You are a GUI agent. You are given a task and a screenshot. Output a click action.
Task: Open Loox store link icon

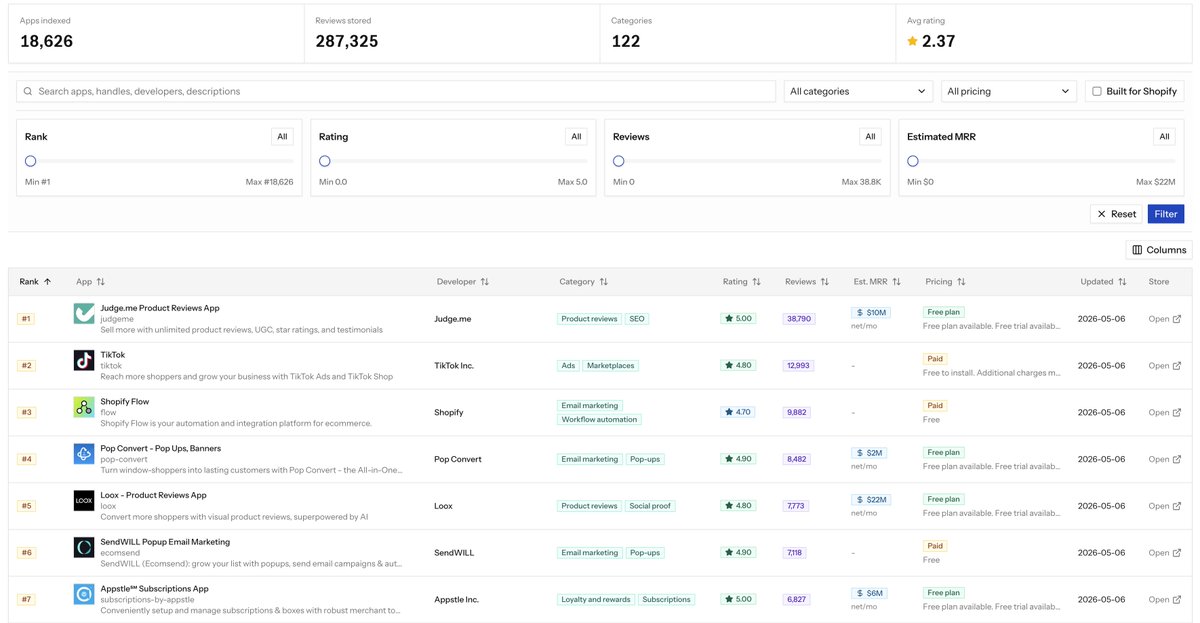(x=1177, y=506)
